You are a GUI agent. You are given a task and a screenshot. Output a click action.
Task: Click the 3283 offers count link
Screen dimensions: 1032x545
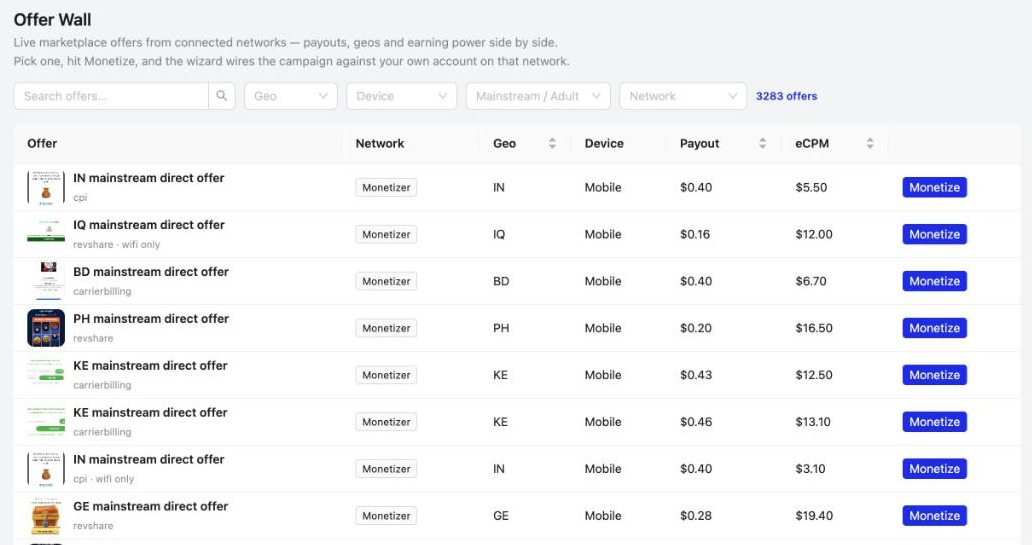pos(787,96)
